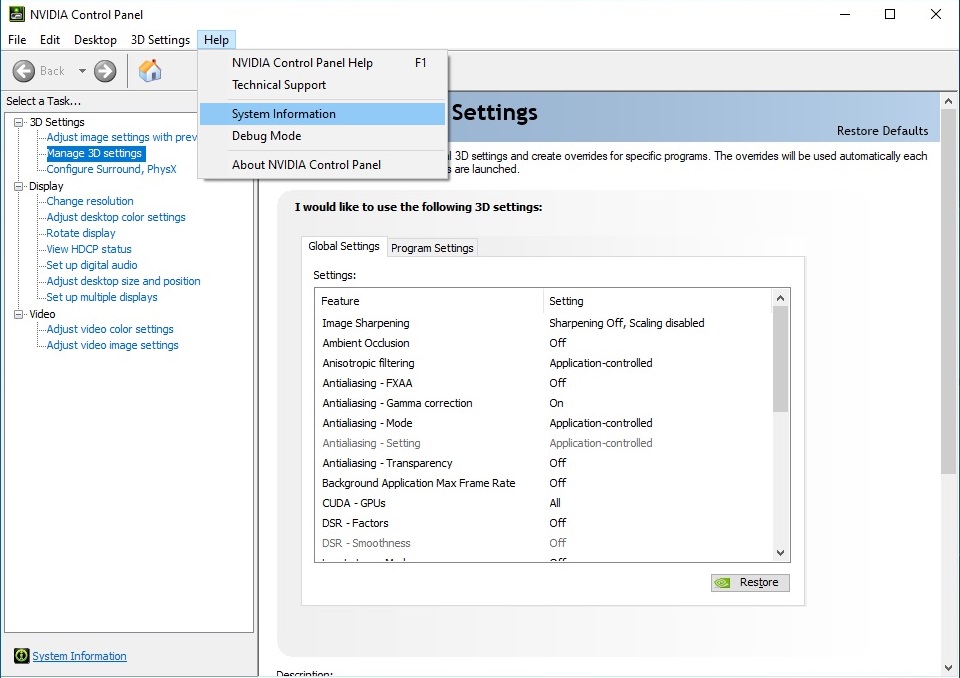Switch to the Program Settings tab

tap(432, 248)
